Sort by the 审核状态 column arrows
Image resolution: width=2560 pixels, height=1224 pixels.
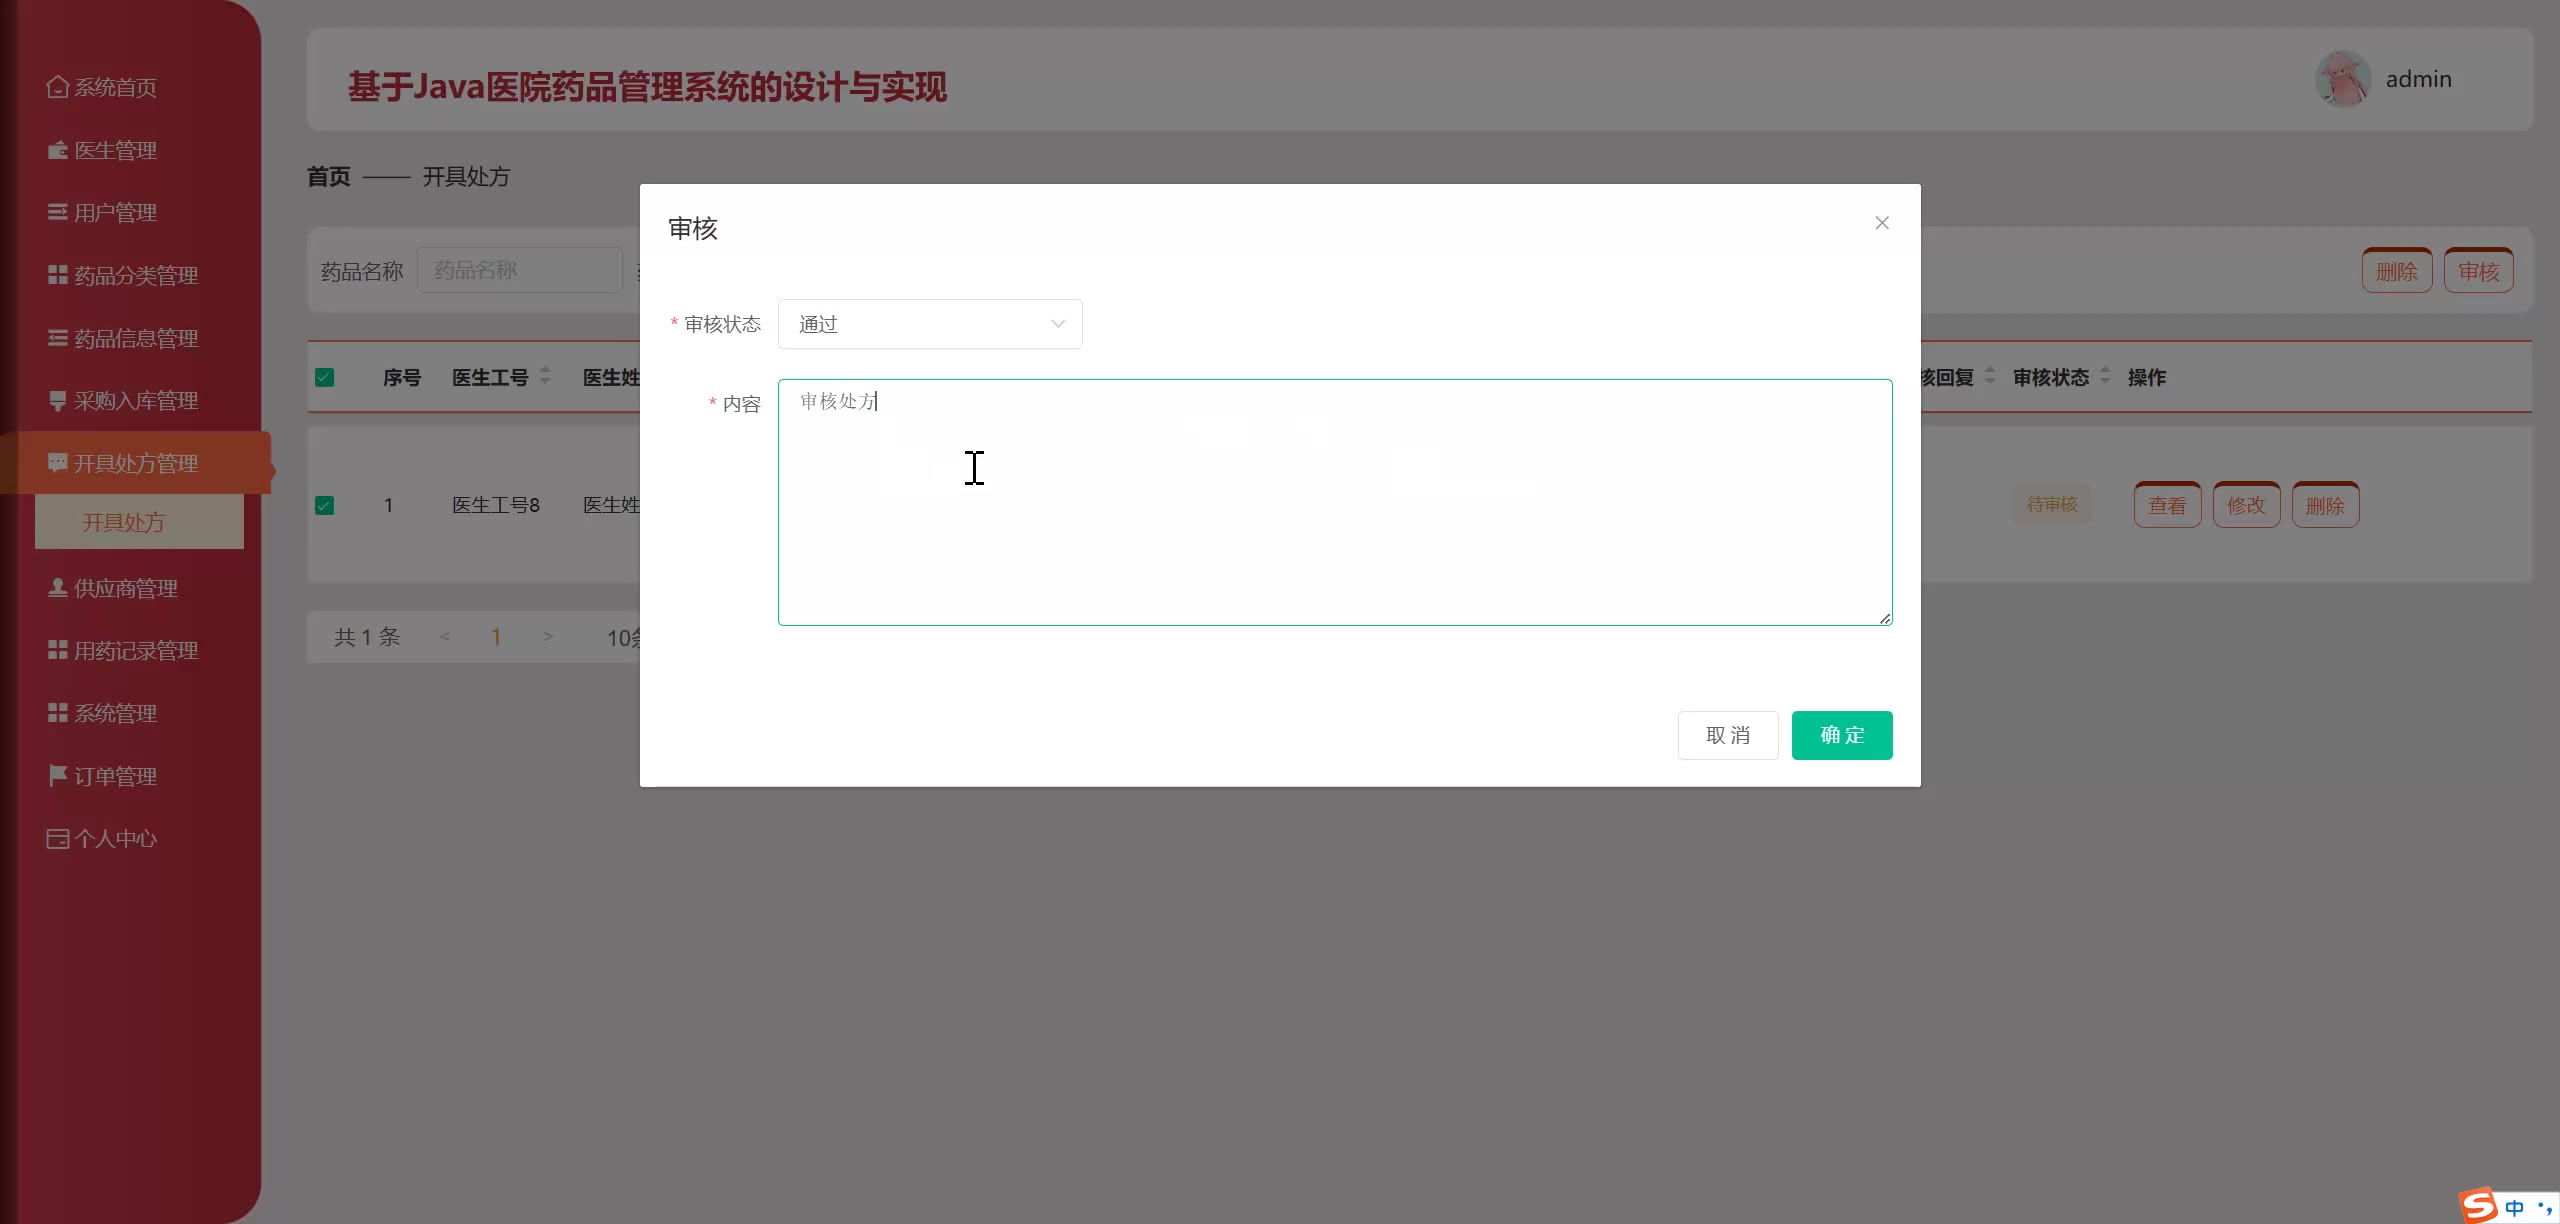[x=2105, y=376]
